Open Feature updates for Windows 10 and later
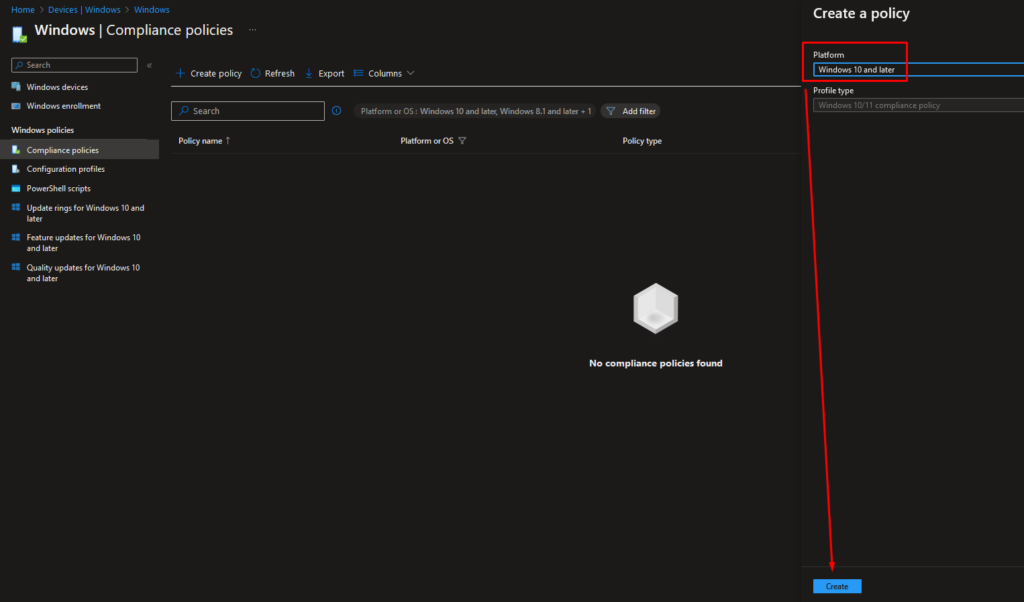 point(83,243)
